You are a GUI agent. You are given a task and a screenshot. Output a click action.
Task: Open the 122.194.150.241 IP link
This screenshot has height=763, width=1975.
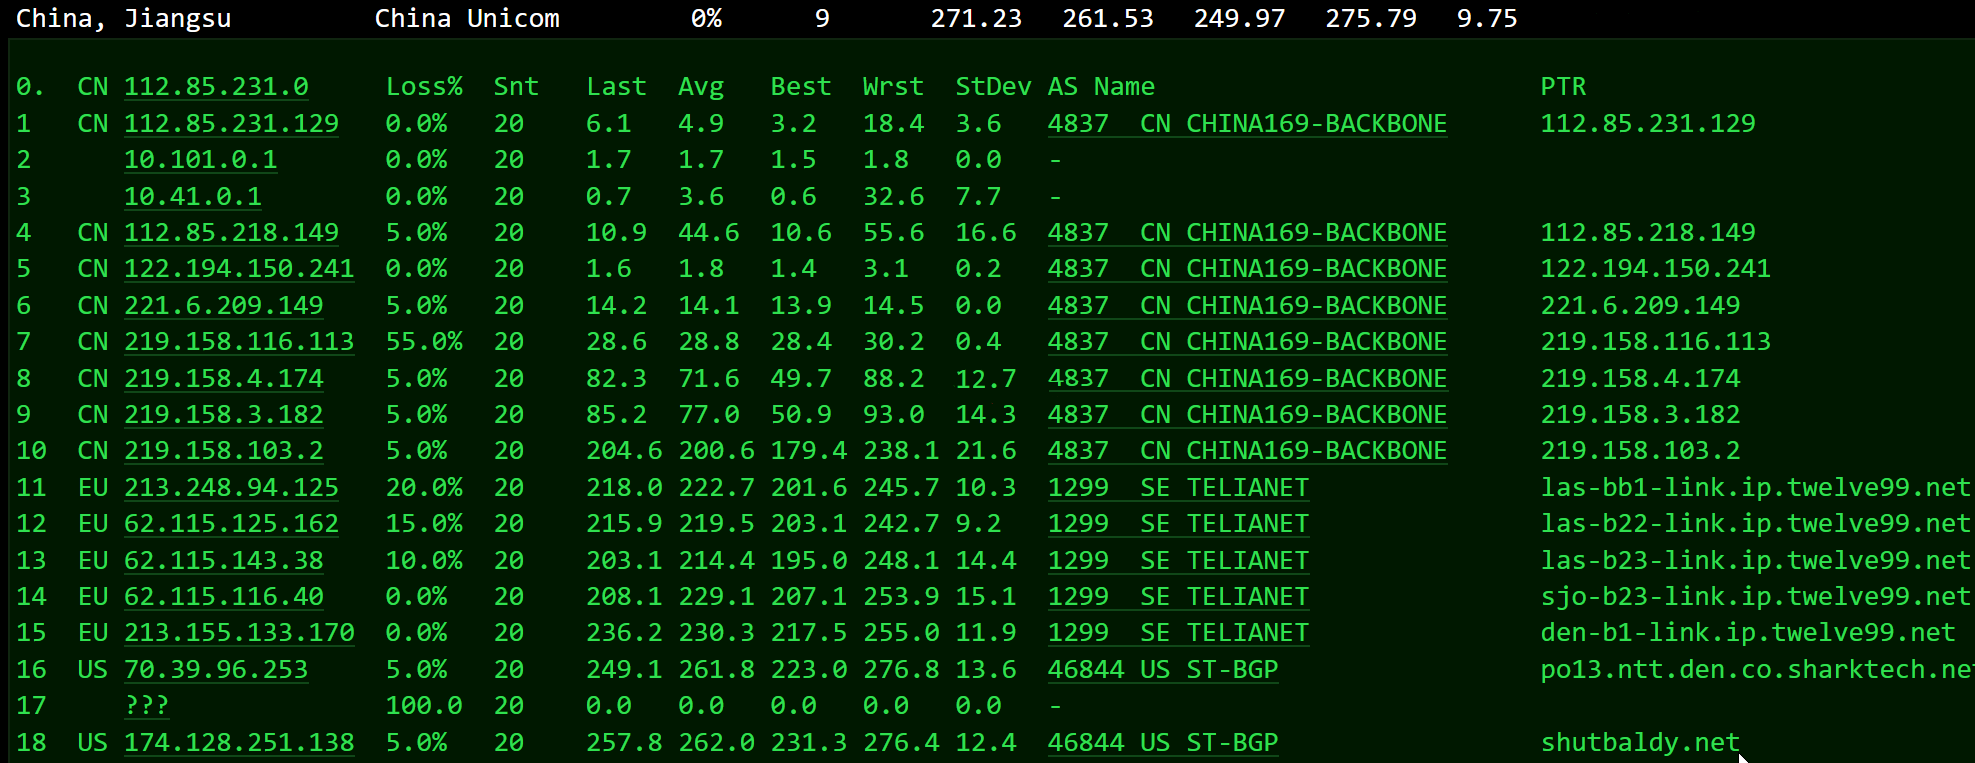click(x=239, y=268)
